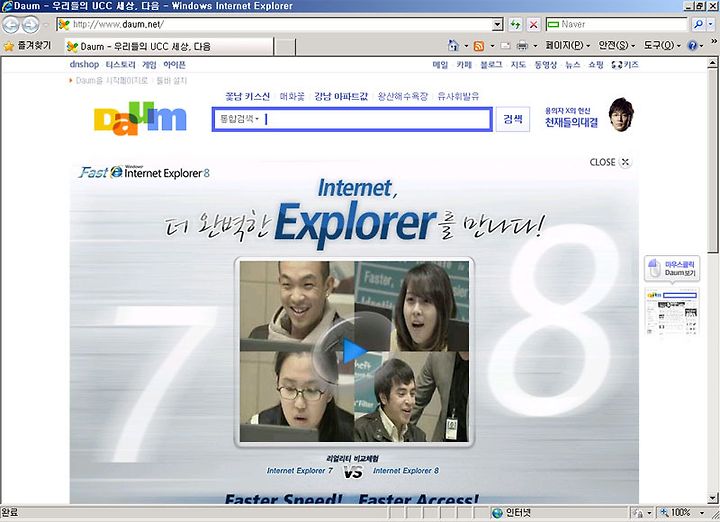Screen dimensions: 720x522
Task: Open the 블로그 link in top navigation
Action: (491, 65)
